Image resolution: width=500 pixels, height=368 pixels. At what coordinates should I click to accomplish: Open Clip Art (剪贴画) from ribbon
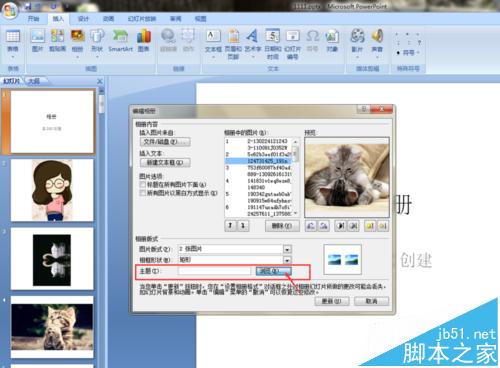(x=57, y=41)
